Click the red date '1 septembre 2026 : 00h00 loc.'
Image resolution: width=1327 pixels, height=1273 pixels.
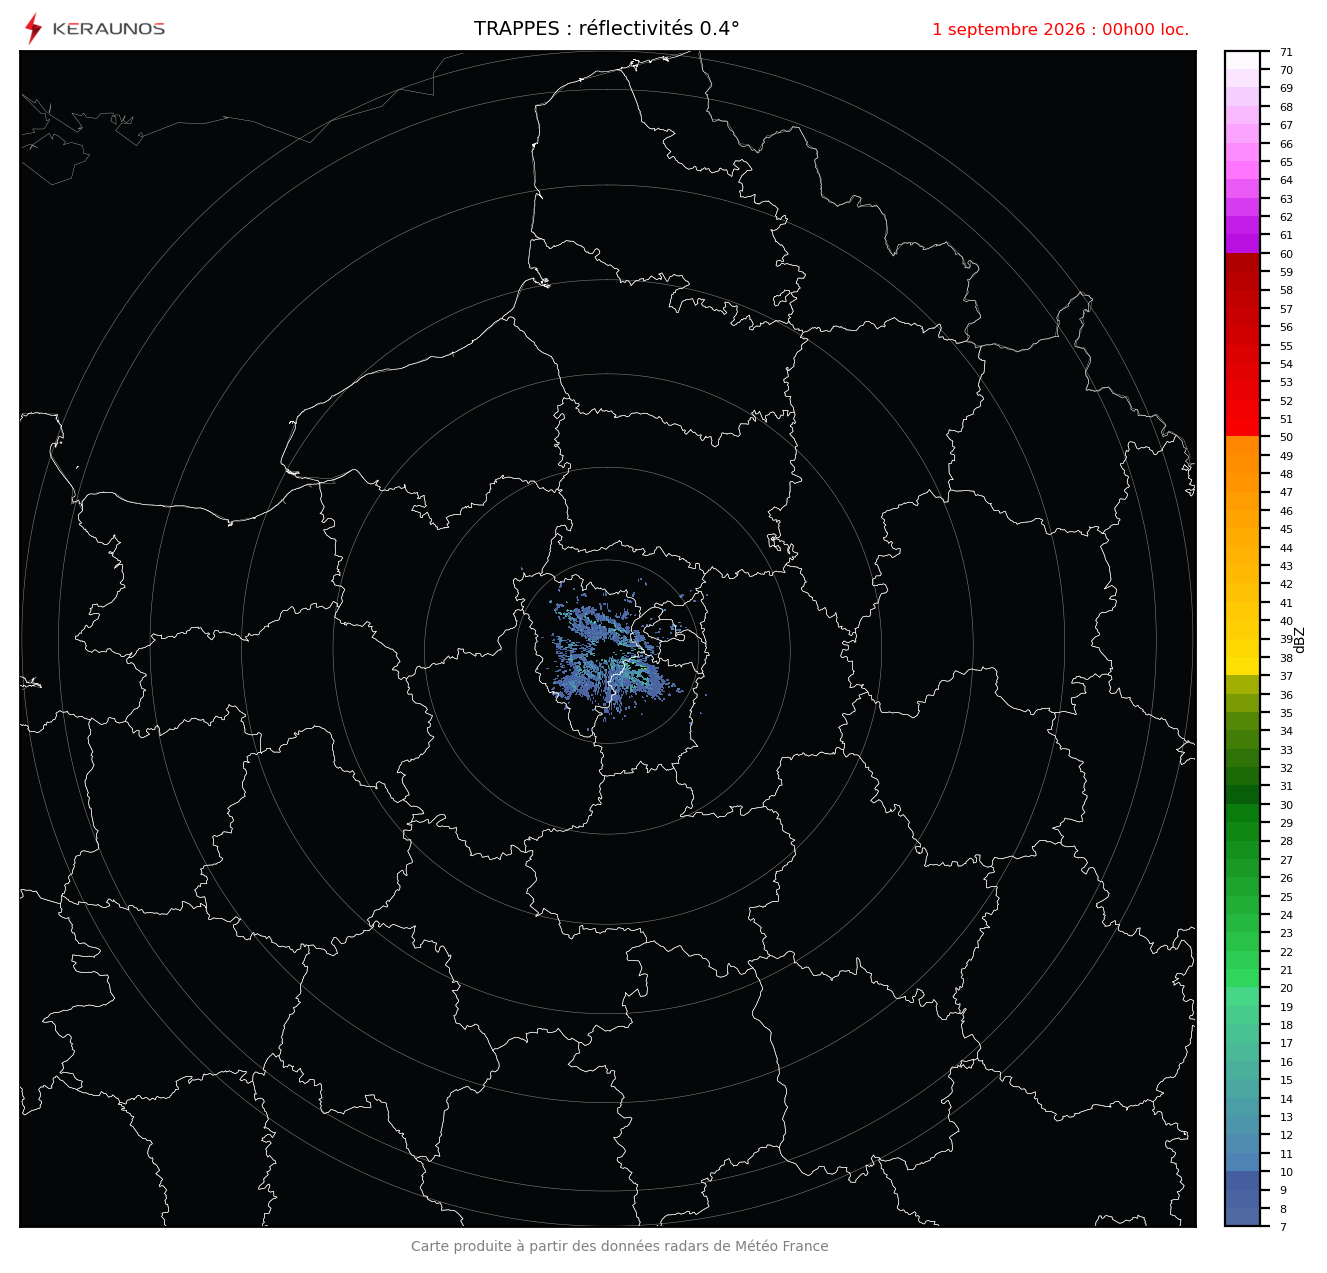point(1061,30)
